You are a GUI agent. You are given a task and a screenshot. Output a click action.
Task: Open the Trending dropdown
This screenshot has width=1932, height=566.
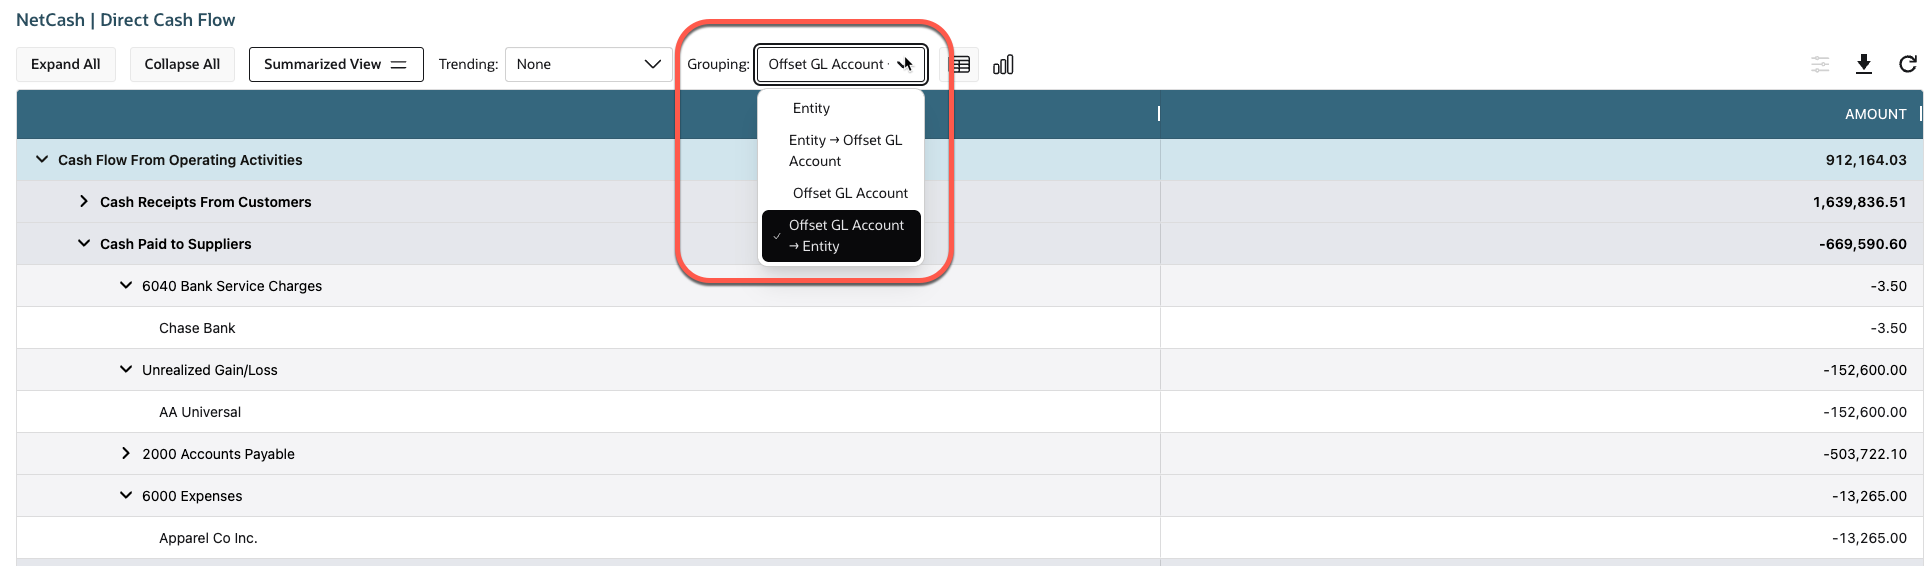pyautogui.click(x=588, y=65)
